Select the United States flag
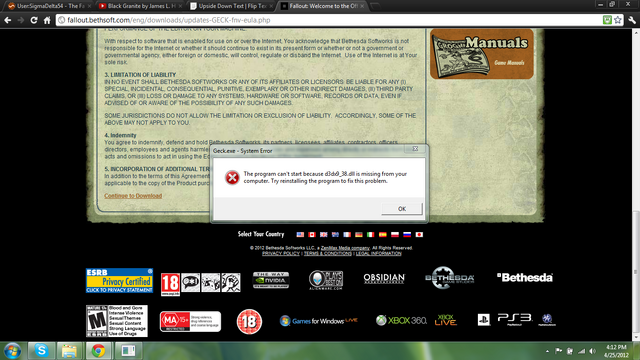Image resolution: width=640 pixels, height=360 pixels. pyautogui.click(x=300, y=235)
